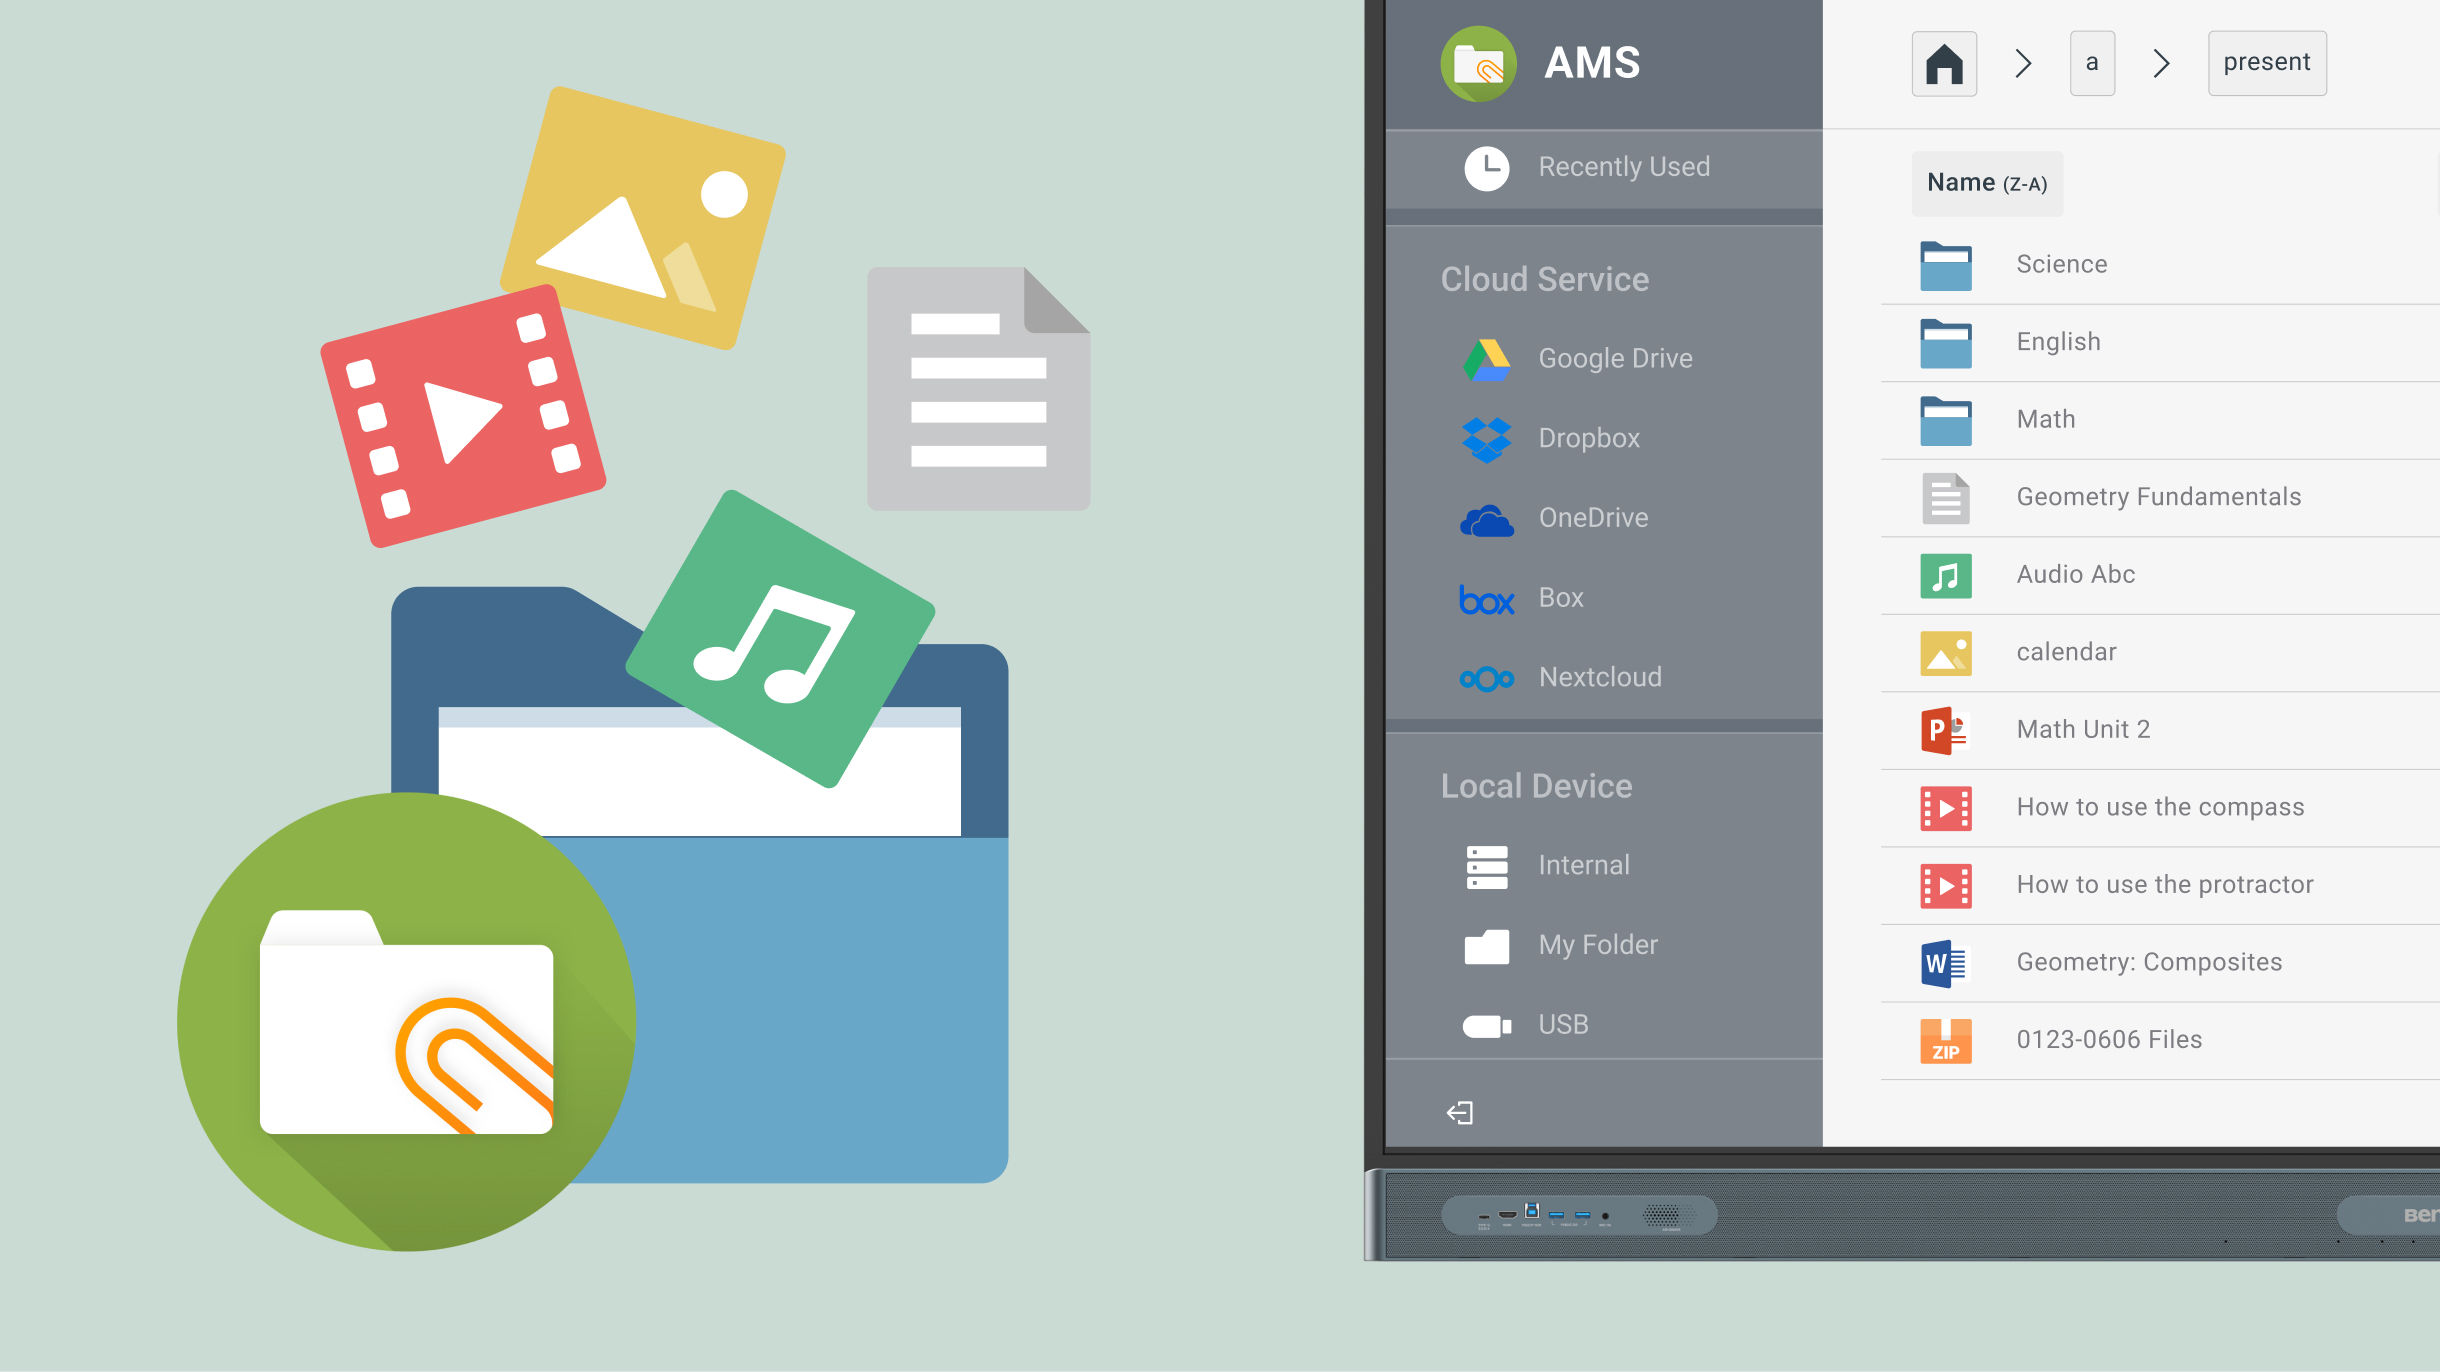Go to the 'a' breadcrumb folder
The width and height of the screenshot is (2440, 1372).
2091,63
